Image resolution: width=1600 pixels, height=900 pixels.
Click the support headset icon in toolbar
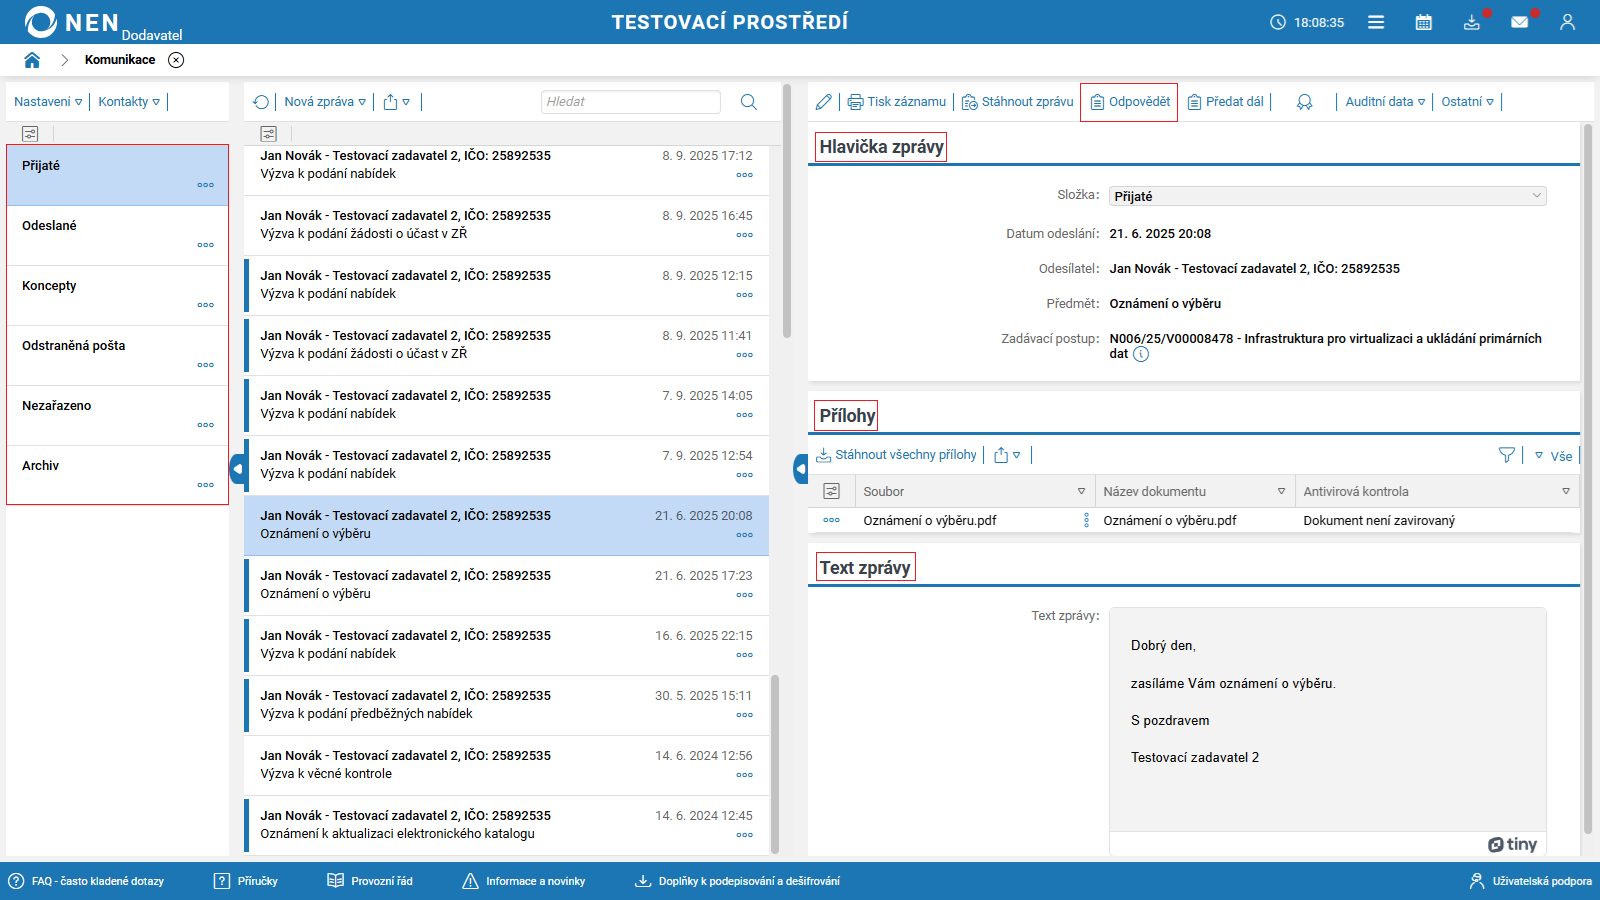pyautogui.click(x=1304, y=102)
